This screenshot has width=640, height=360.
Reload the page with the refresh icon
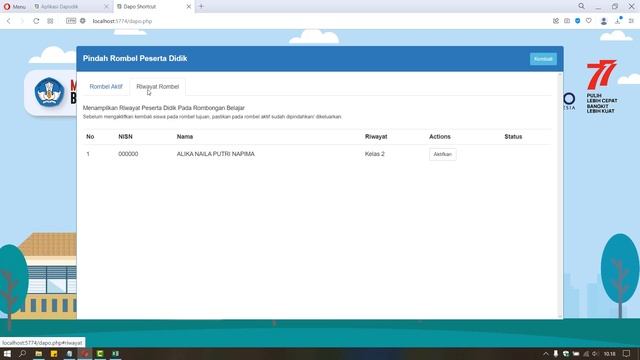(x=36, y=21)
